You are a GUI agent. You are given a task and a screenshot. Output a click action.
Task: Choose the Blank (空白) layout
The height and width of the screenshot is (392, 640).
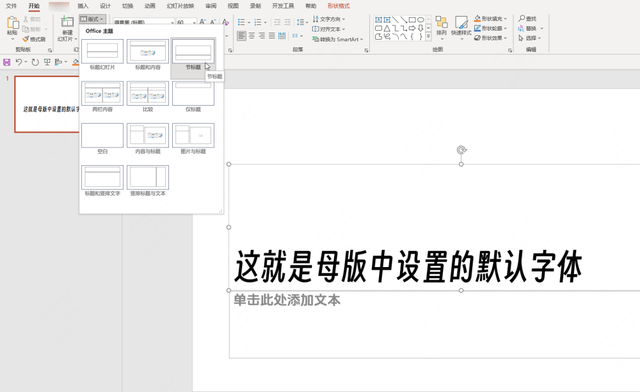tap(102, 139)
